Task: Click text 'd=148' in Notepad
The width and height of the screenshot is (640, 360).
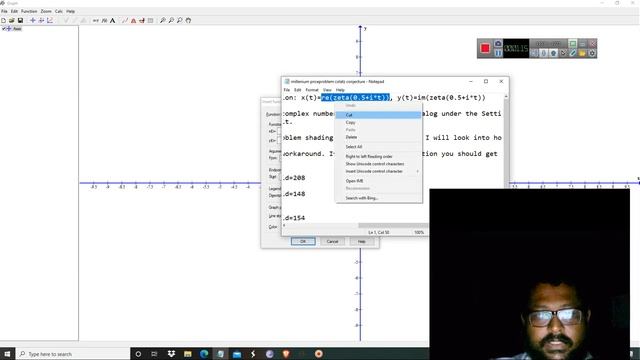Action: point(295,194)
